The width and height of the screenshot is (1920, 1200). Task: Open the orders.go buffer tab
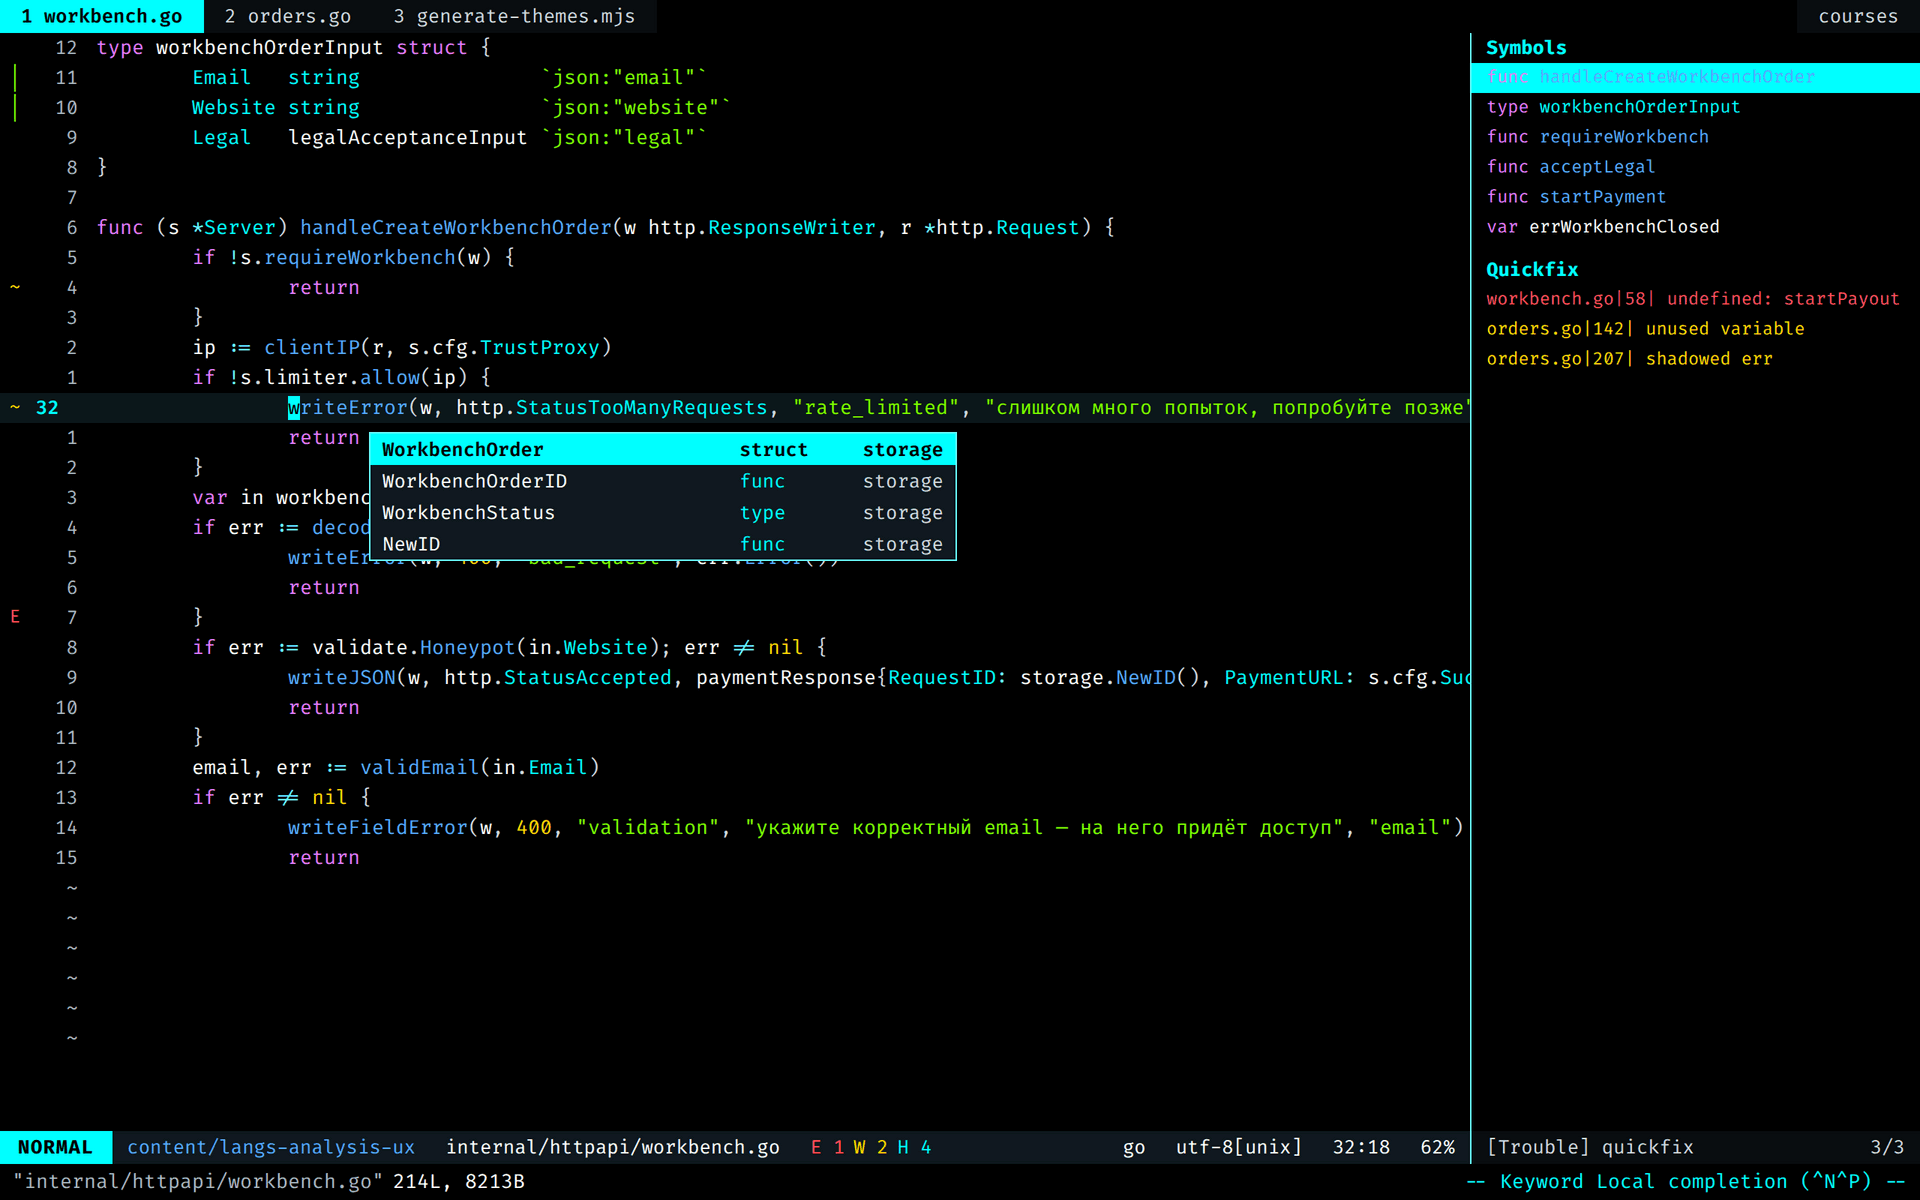tap(287, 16)
